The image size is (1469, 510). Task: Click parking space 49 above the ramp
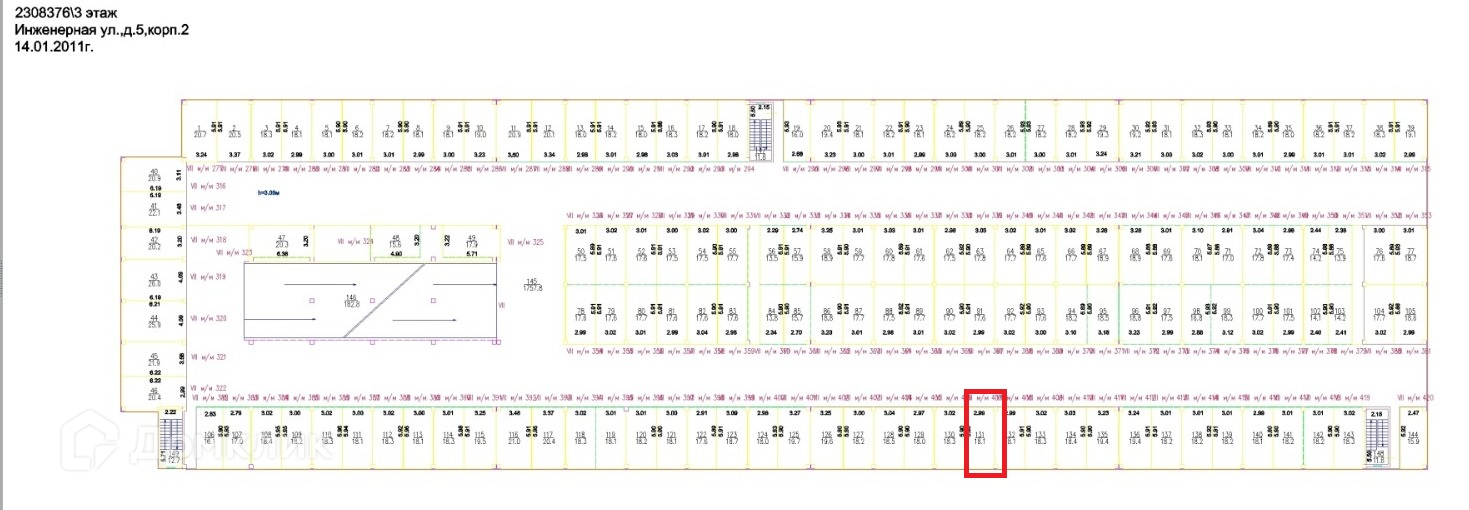(x=472, y=241)
